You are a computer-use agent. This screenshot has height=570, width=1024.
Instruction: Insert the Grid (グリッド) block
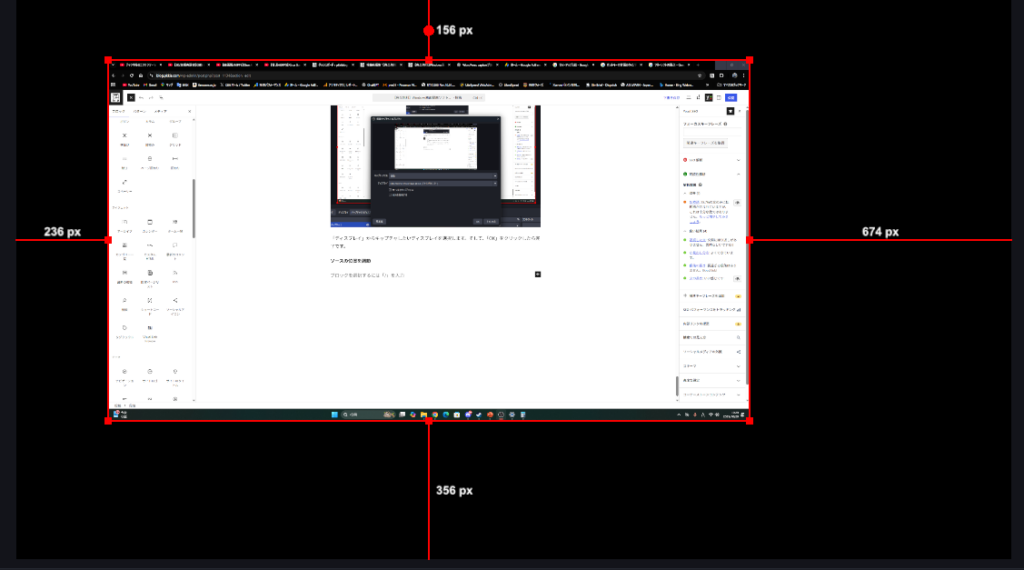175,139
